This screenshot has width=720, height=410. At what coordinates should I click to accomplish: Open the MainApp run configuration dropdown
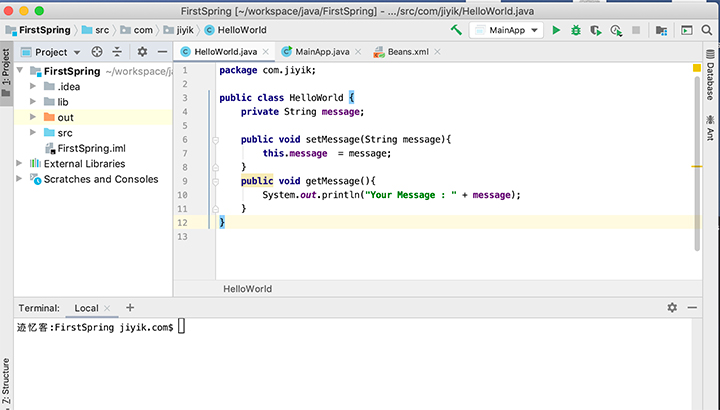point(506,30)
